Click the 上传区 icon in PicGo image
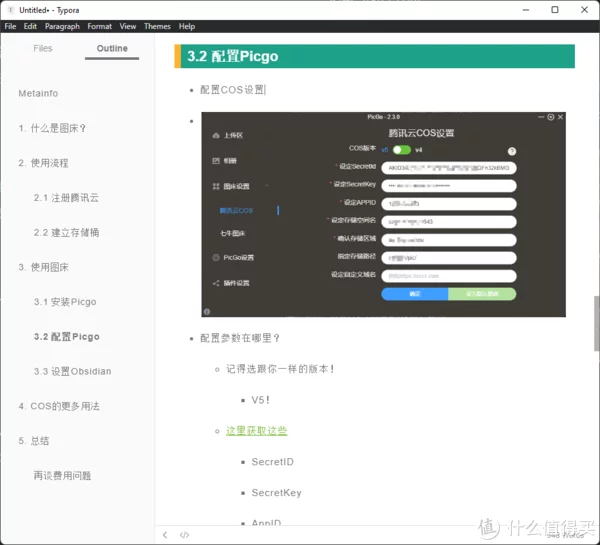 click(216, 135)
